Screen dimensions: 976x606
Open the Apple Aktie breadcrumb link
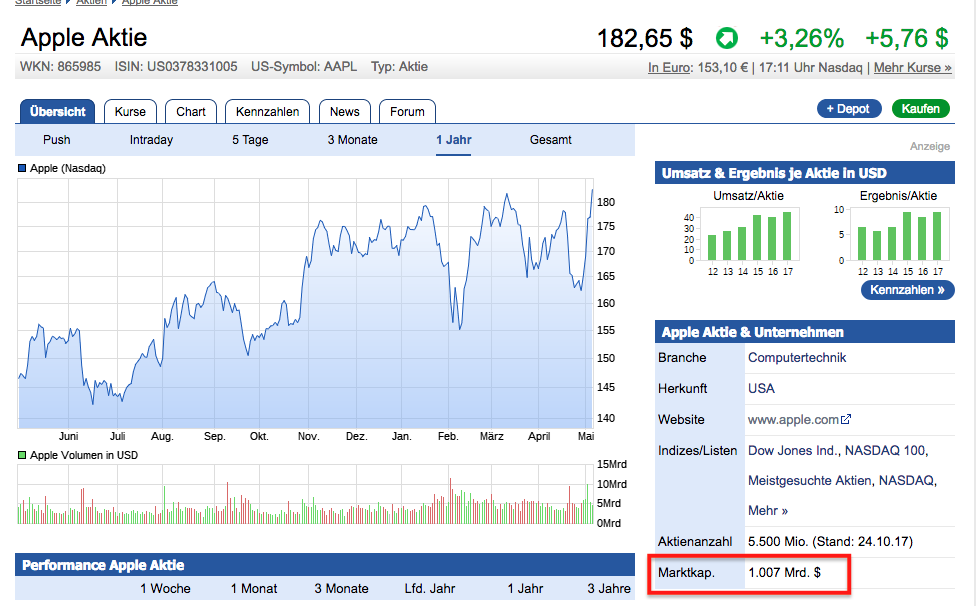(149, 2)
